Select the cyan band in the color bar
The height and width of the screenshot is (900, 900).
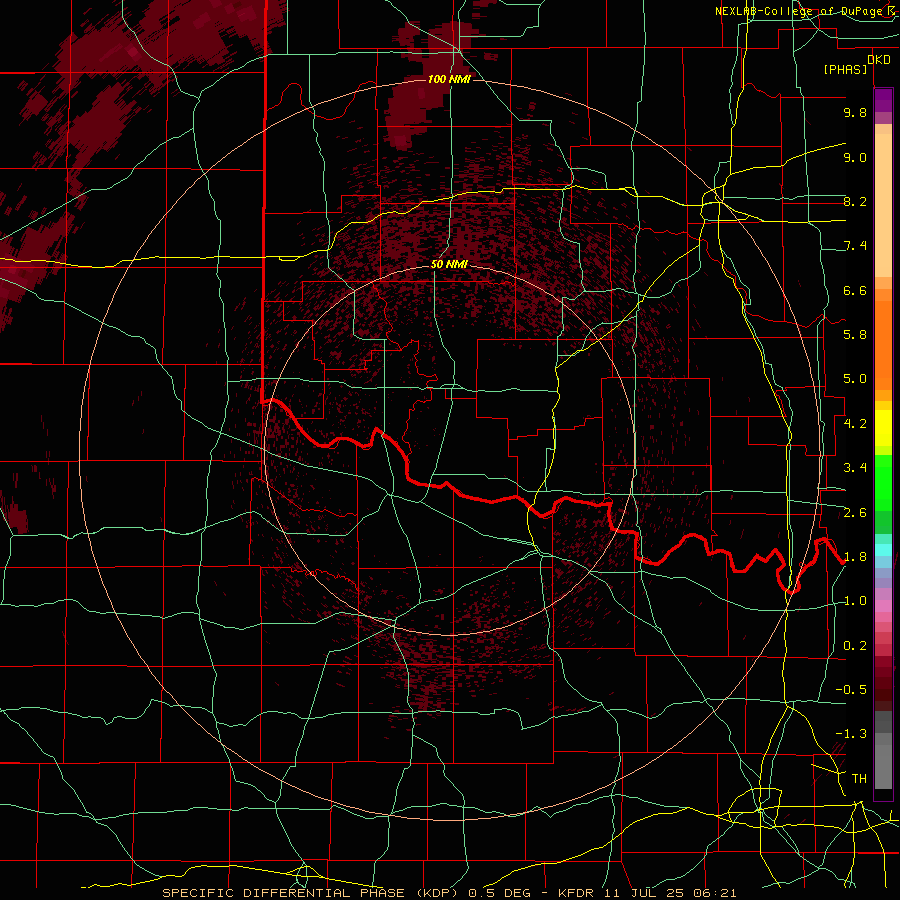[883, 550]
